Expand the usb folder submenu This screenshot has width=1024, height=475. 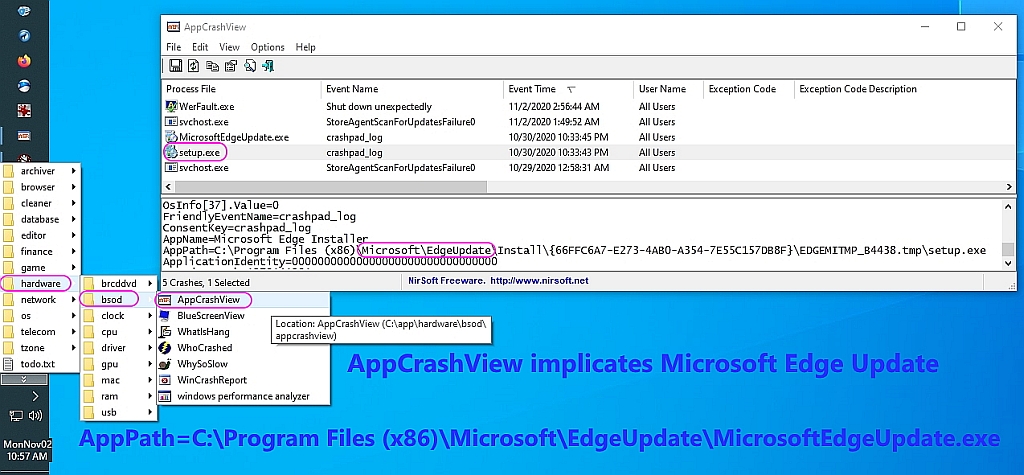[x=118, y=412]
